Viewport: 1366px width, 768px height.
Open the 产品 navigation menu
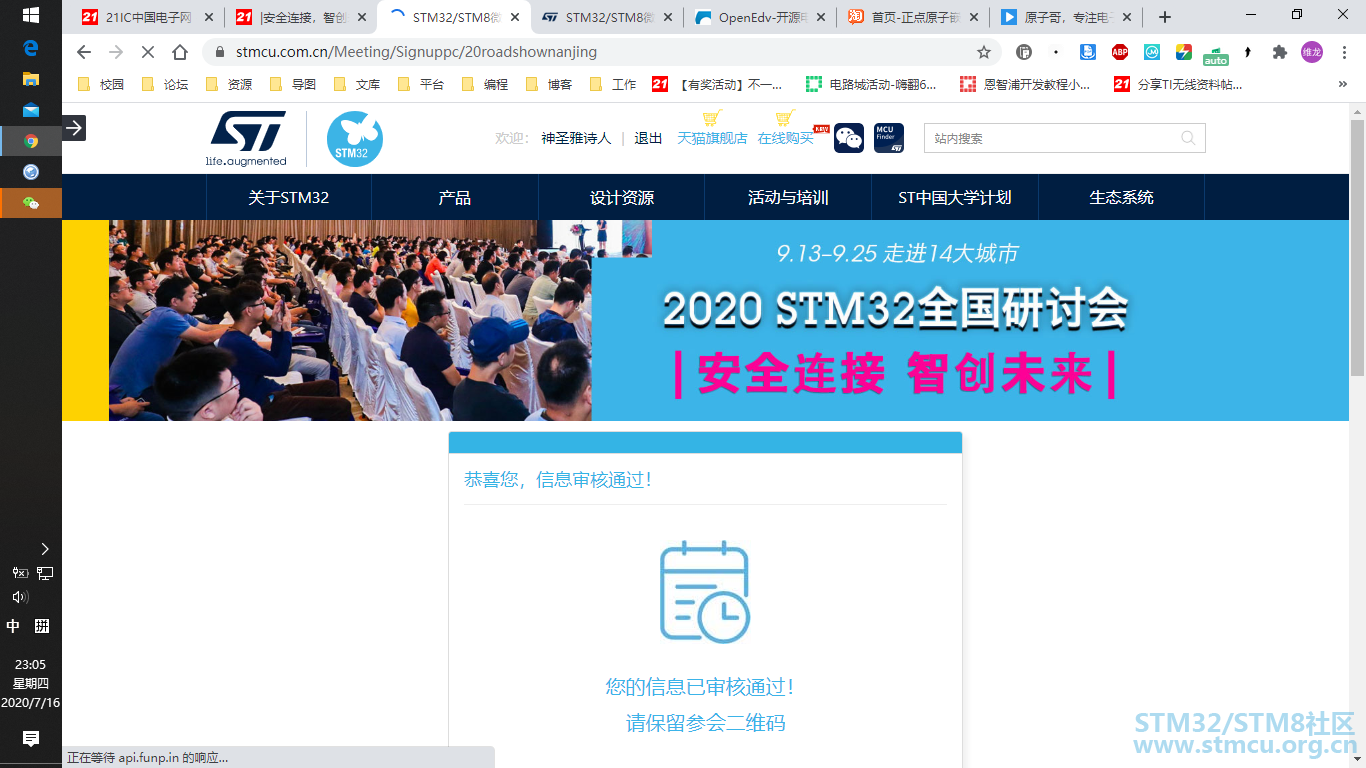455,197
